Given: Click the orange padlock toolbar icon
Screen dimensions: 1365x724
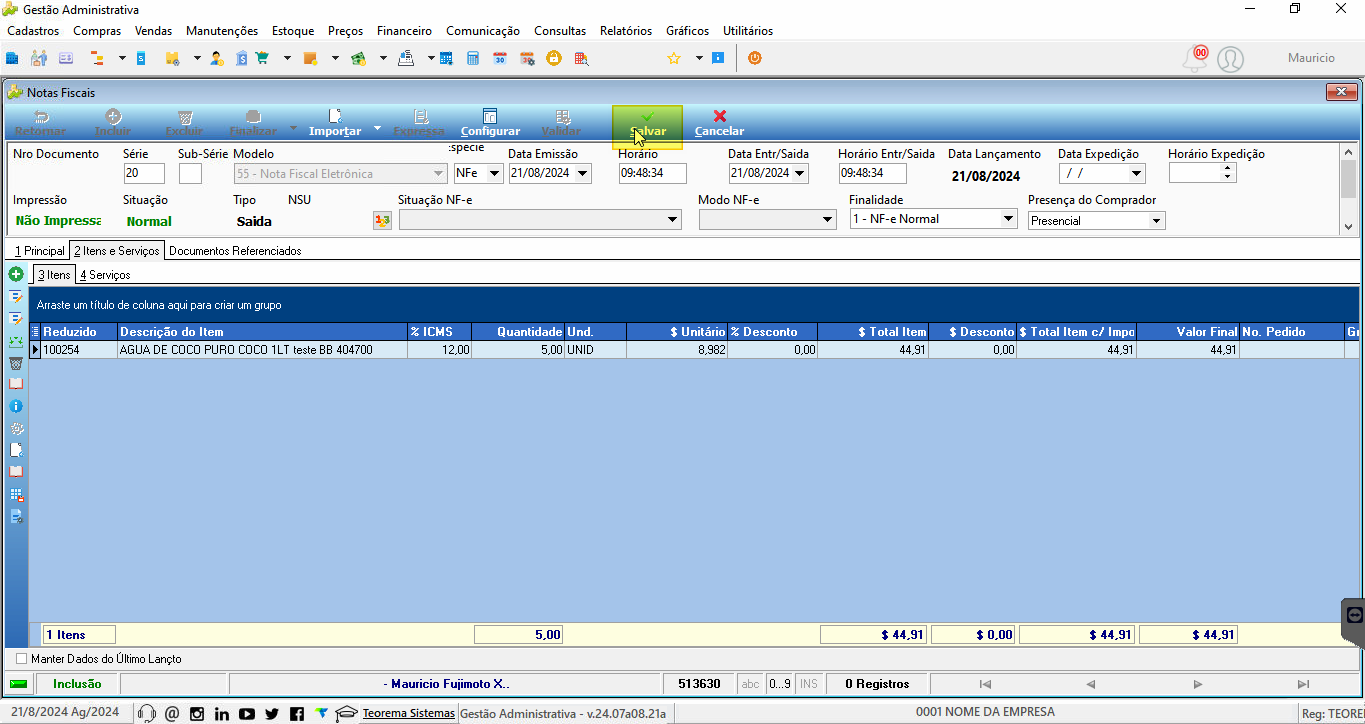Looking at the screenshot, I should 554,58.
